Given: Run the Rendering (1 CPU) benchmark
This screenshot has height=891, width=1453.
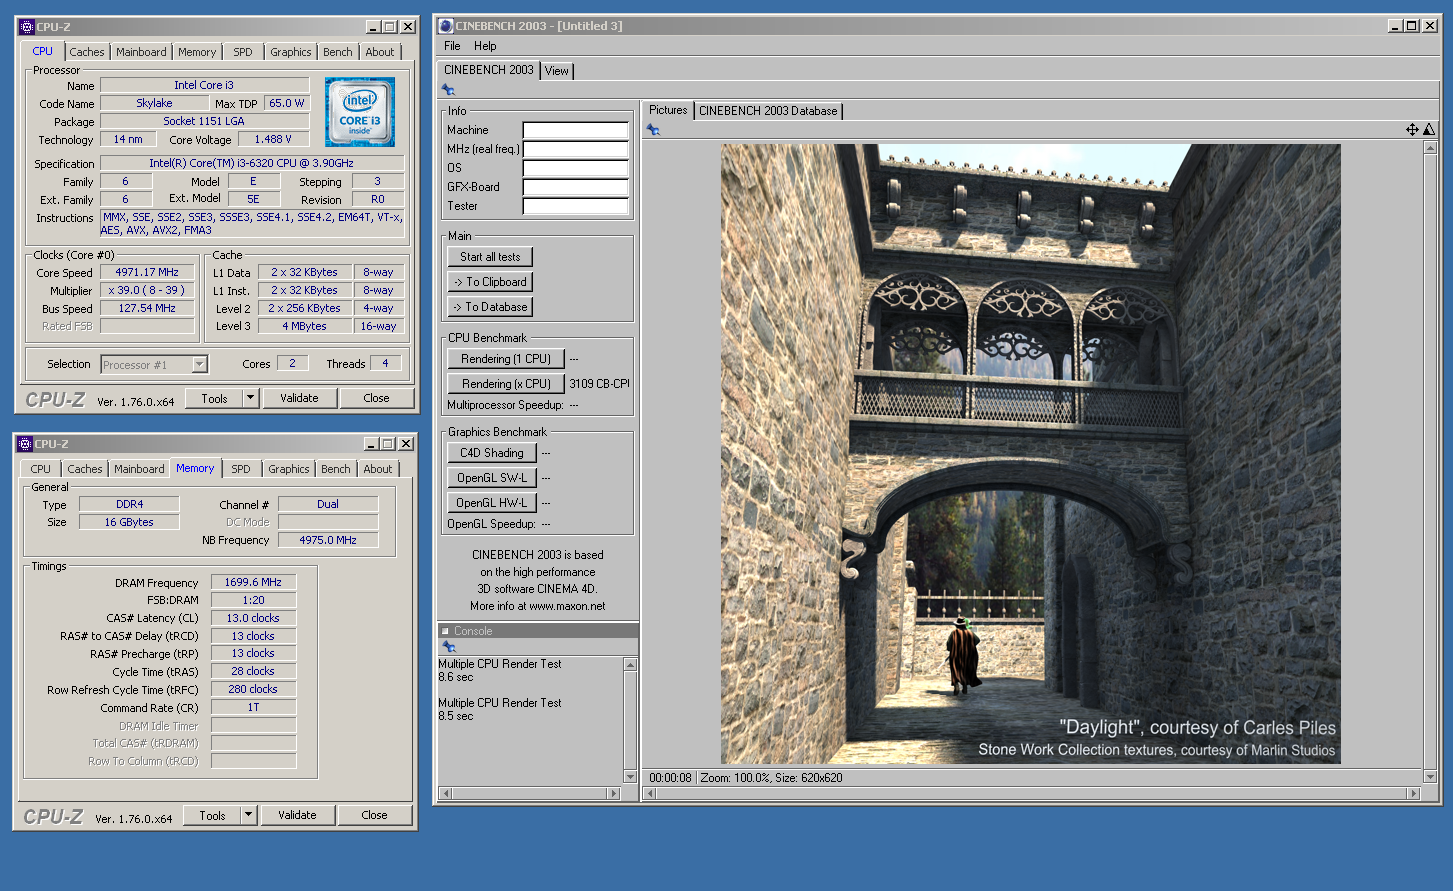Looking at the screenshot, I should tap(506, 359).
